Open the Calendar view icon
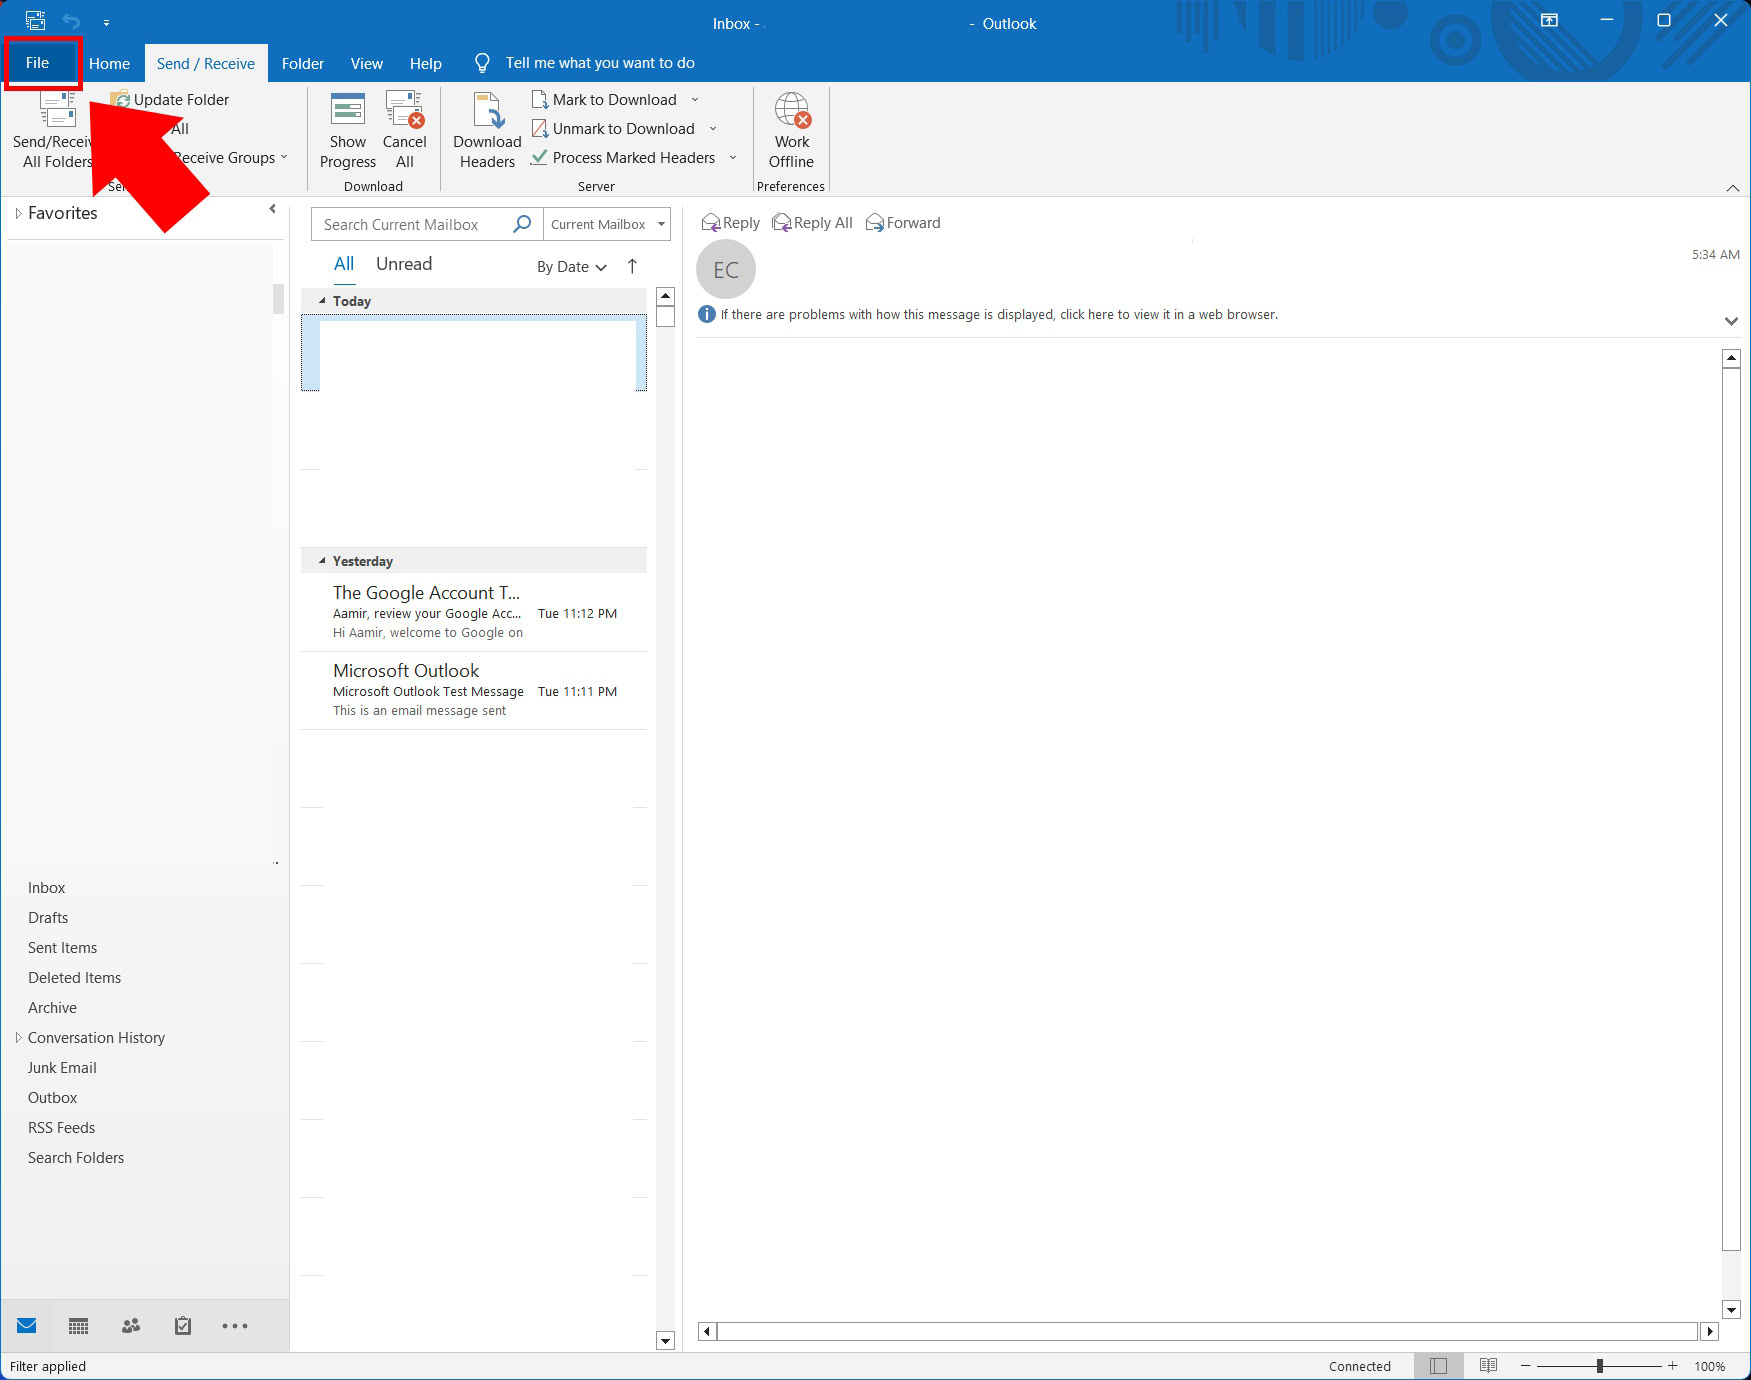Image resolution: width=1751 pixels, height=1380 pixels. pos(78,1326)
